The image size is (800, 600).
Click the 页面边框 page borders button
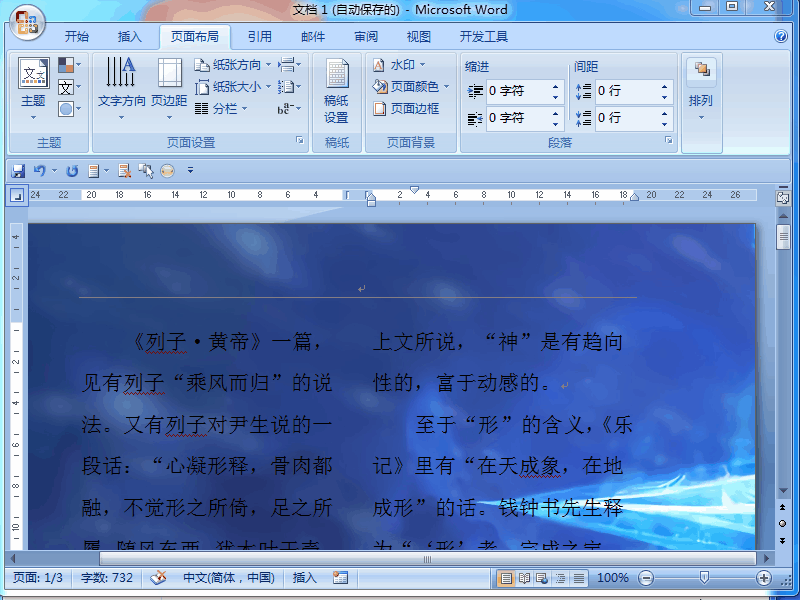(x=406, y=109)
